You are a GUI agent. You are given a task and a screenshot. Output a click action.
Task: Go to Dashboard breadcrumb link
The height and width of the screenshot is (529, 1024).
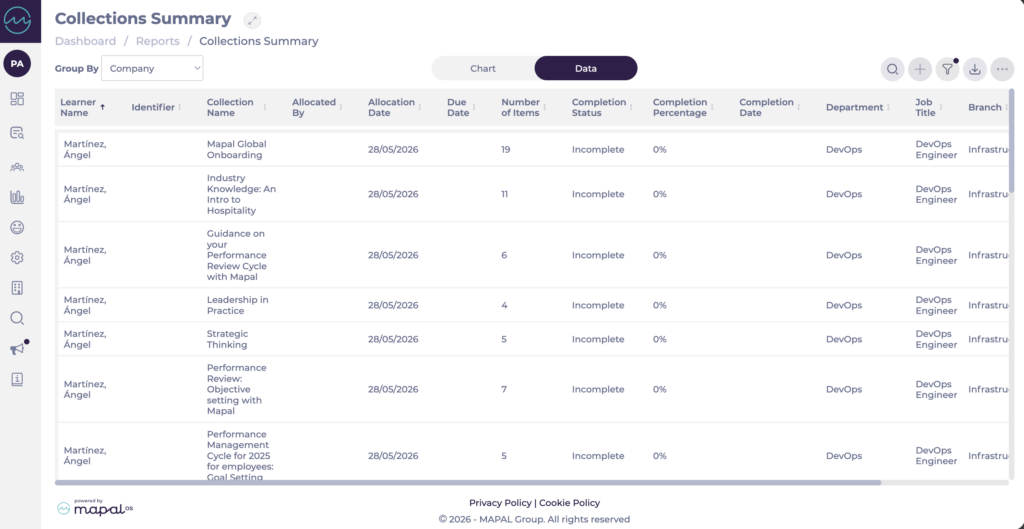86,41
